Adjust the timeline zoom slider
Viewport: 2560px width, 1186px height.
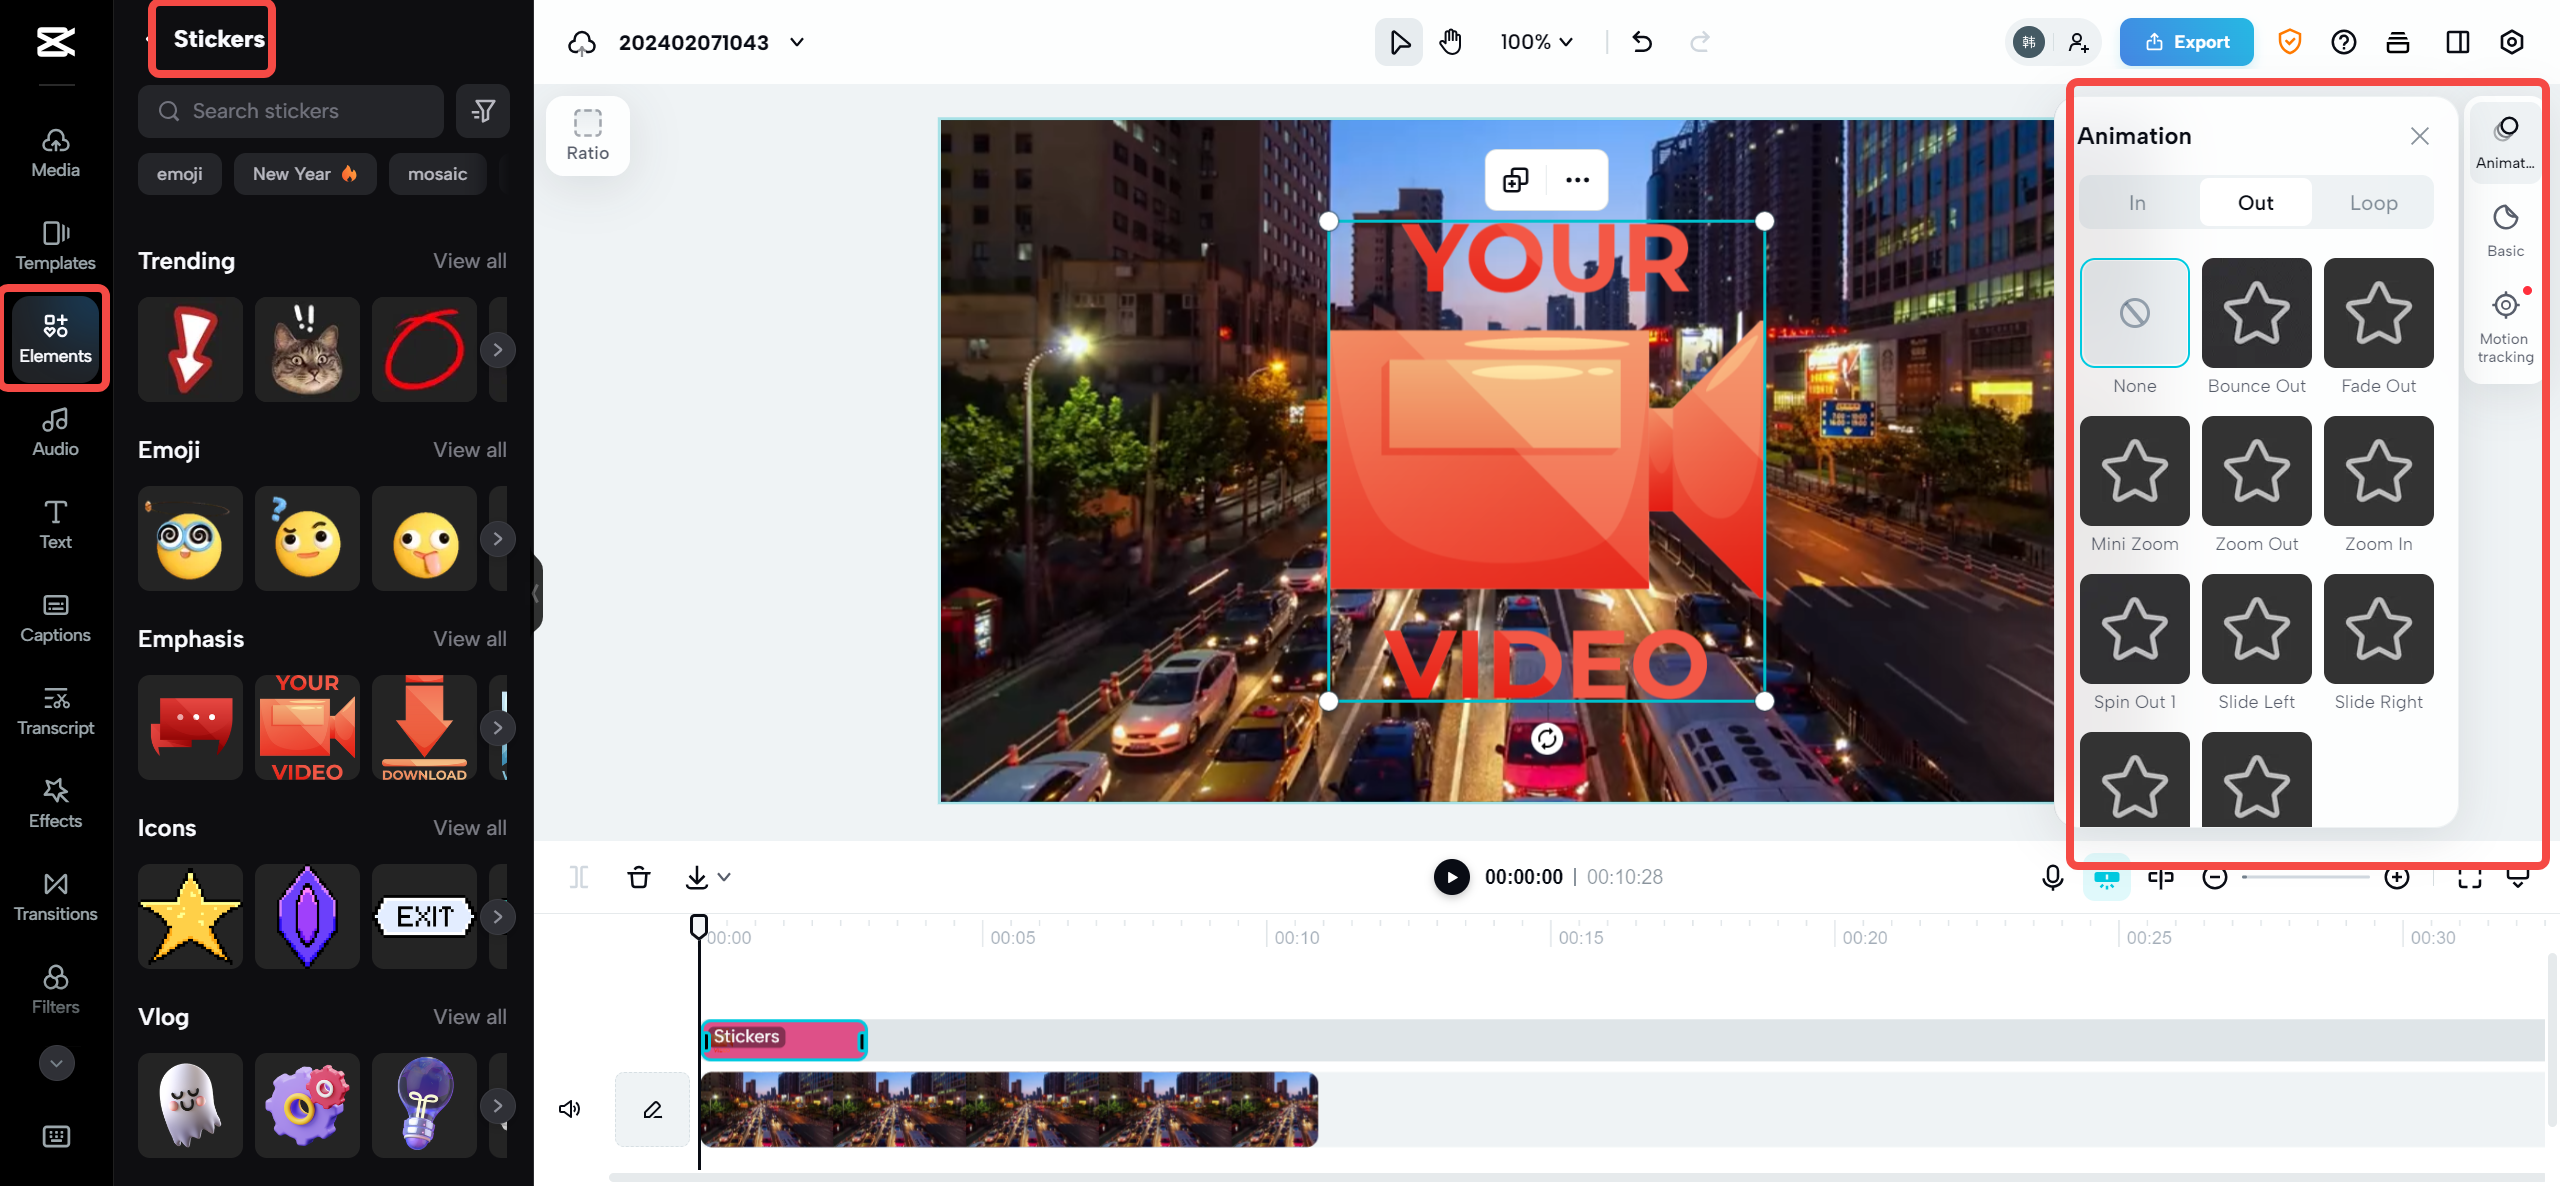[2305, 877]
